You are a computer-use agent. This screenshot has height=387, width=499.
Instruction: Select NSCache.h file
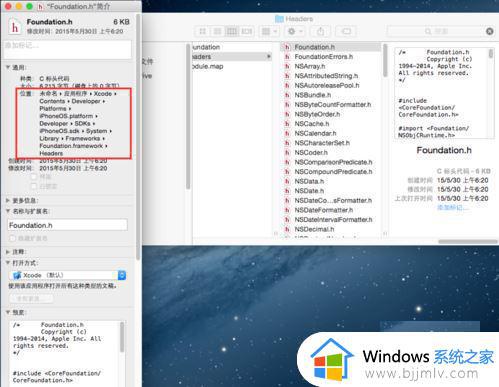coord(312,124)
